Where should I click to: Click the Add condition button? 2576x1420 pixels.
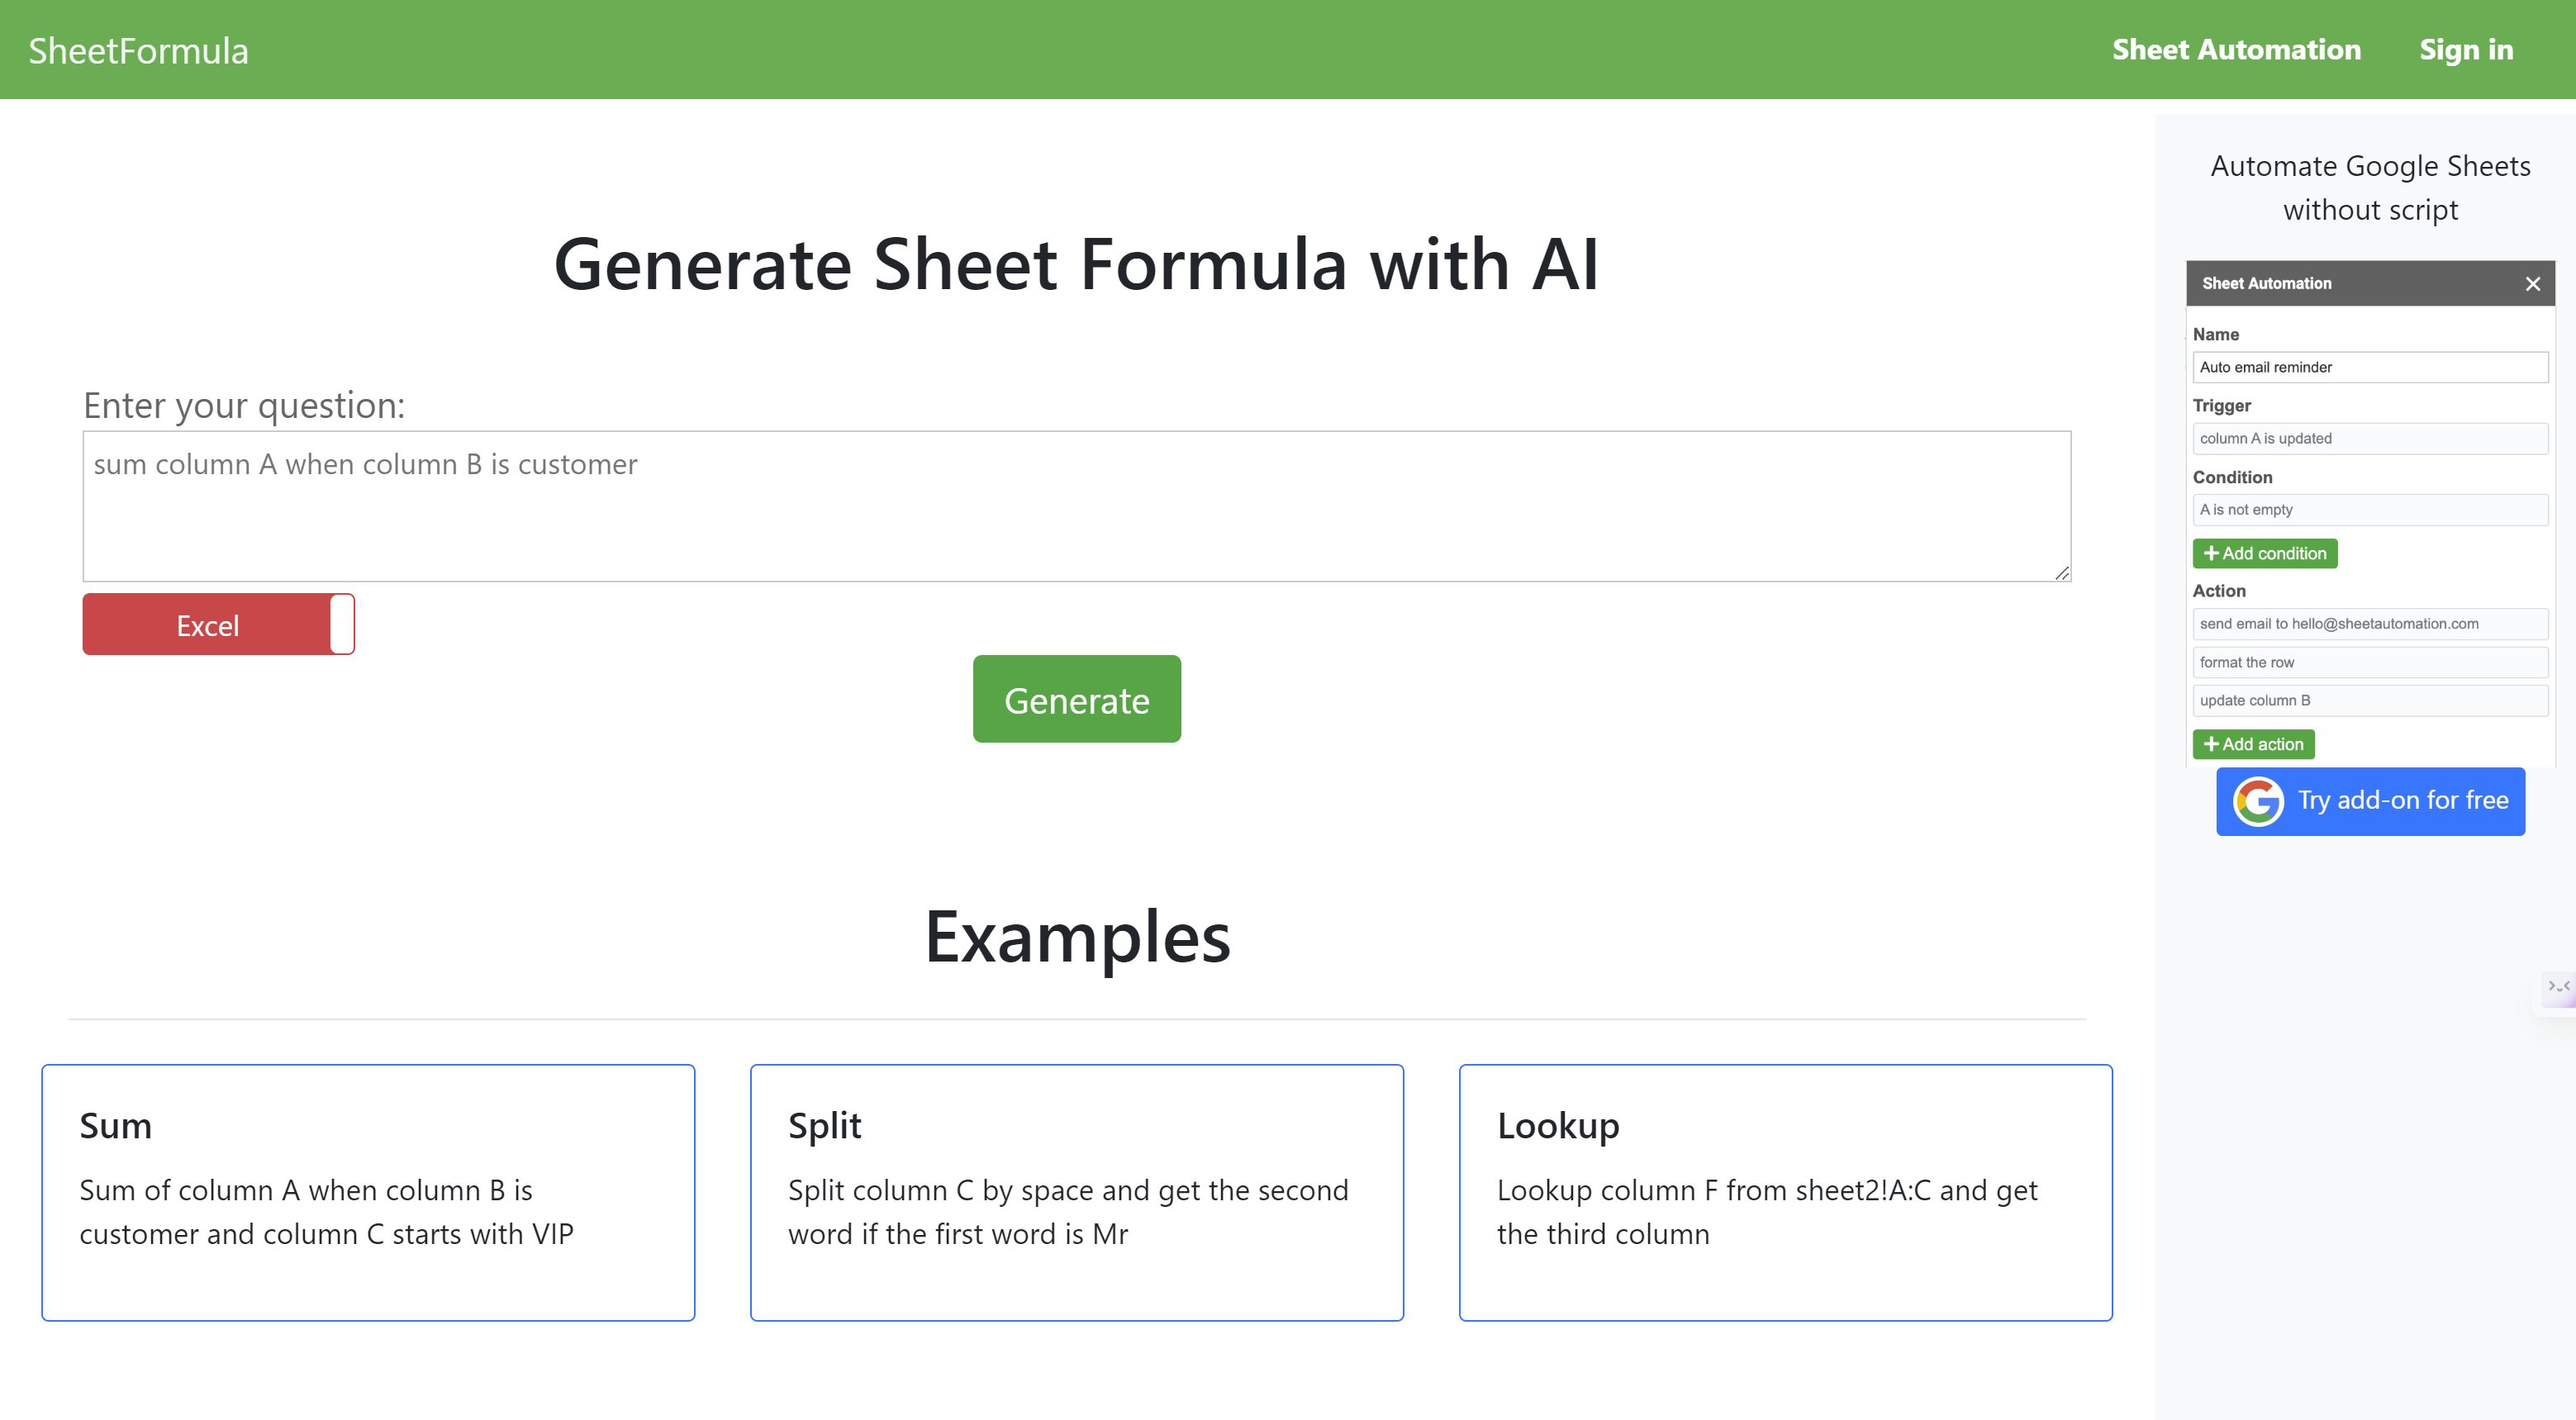coord(2265,552)
